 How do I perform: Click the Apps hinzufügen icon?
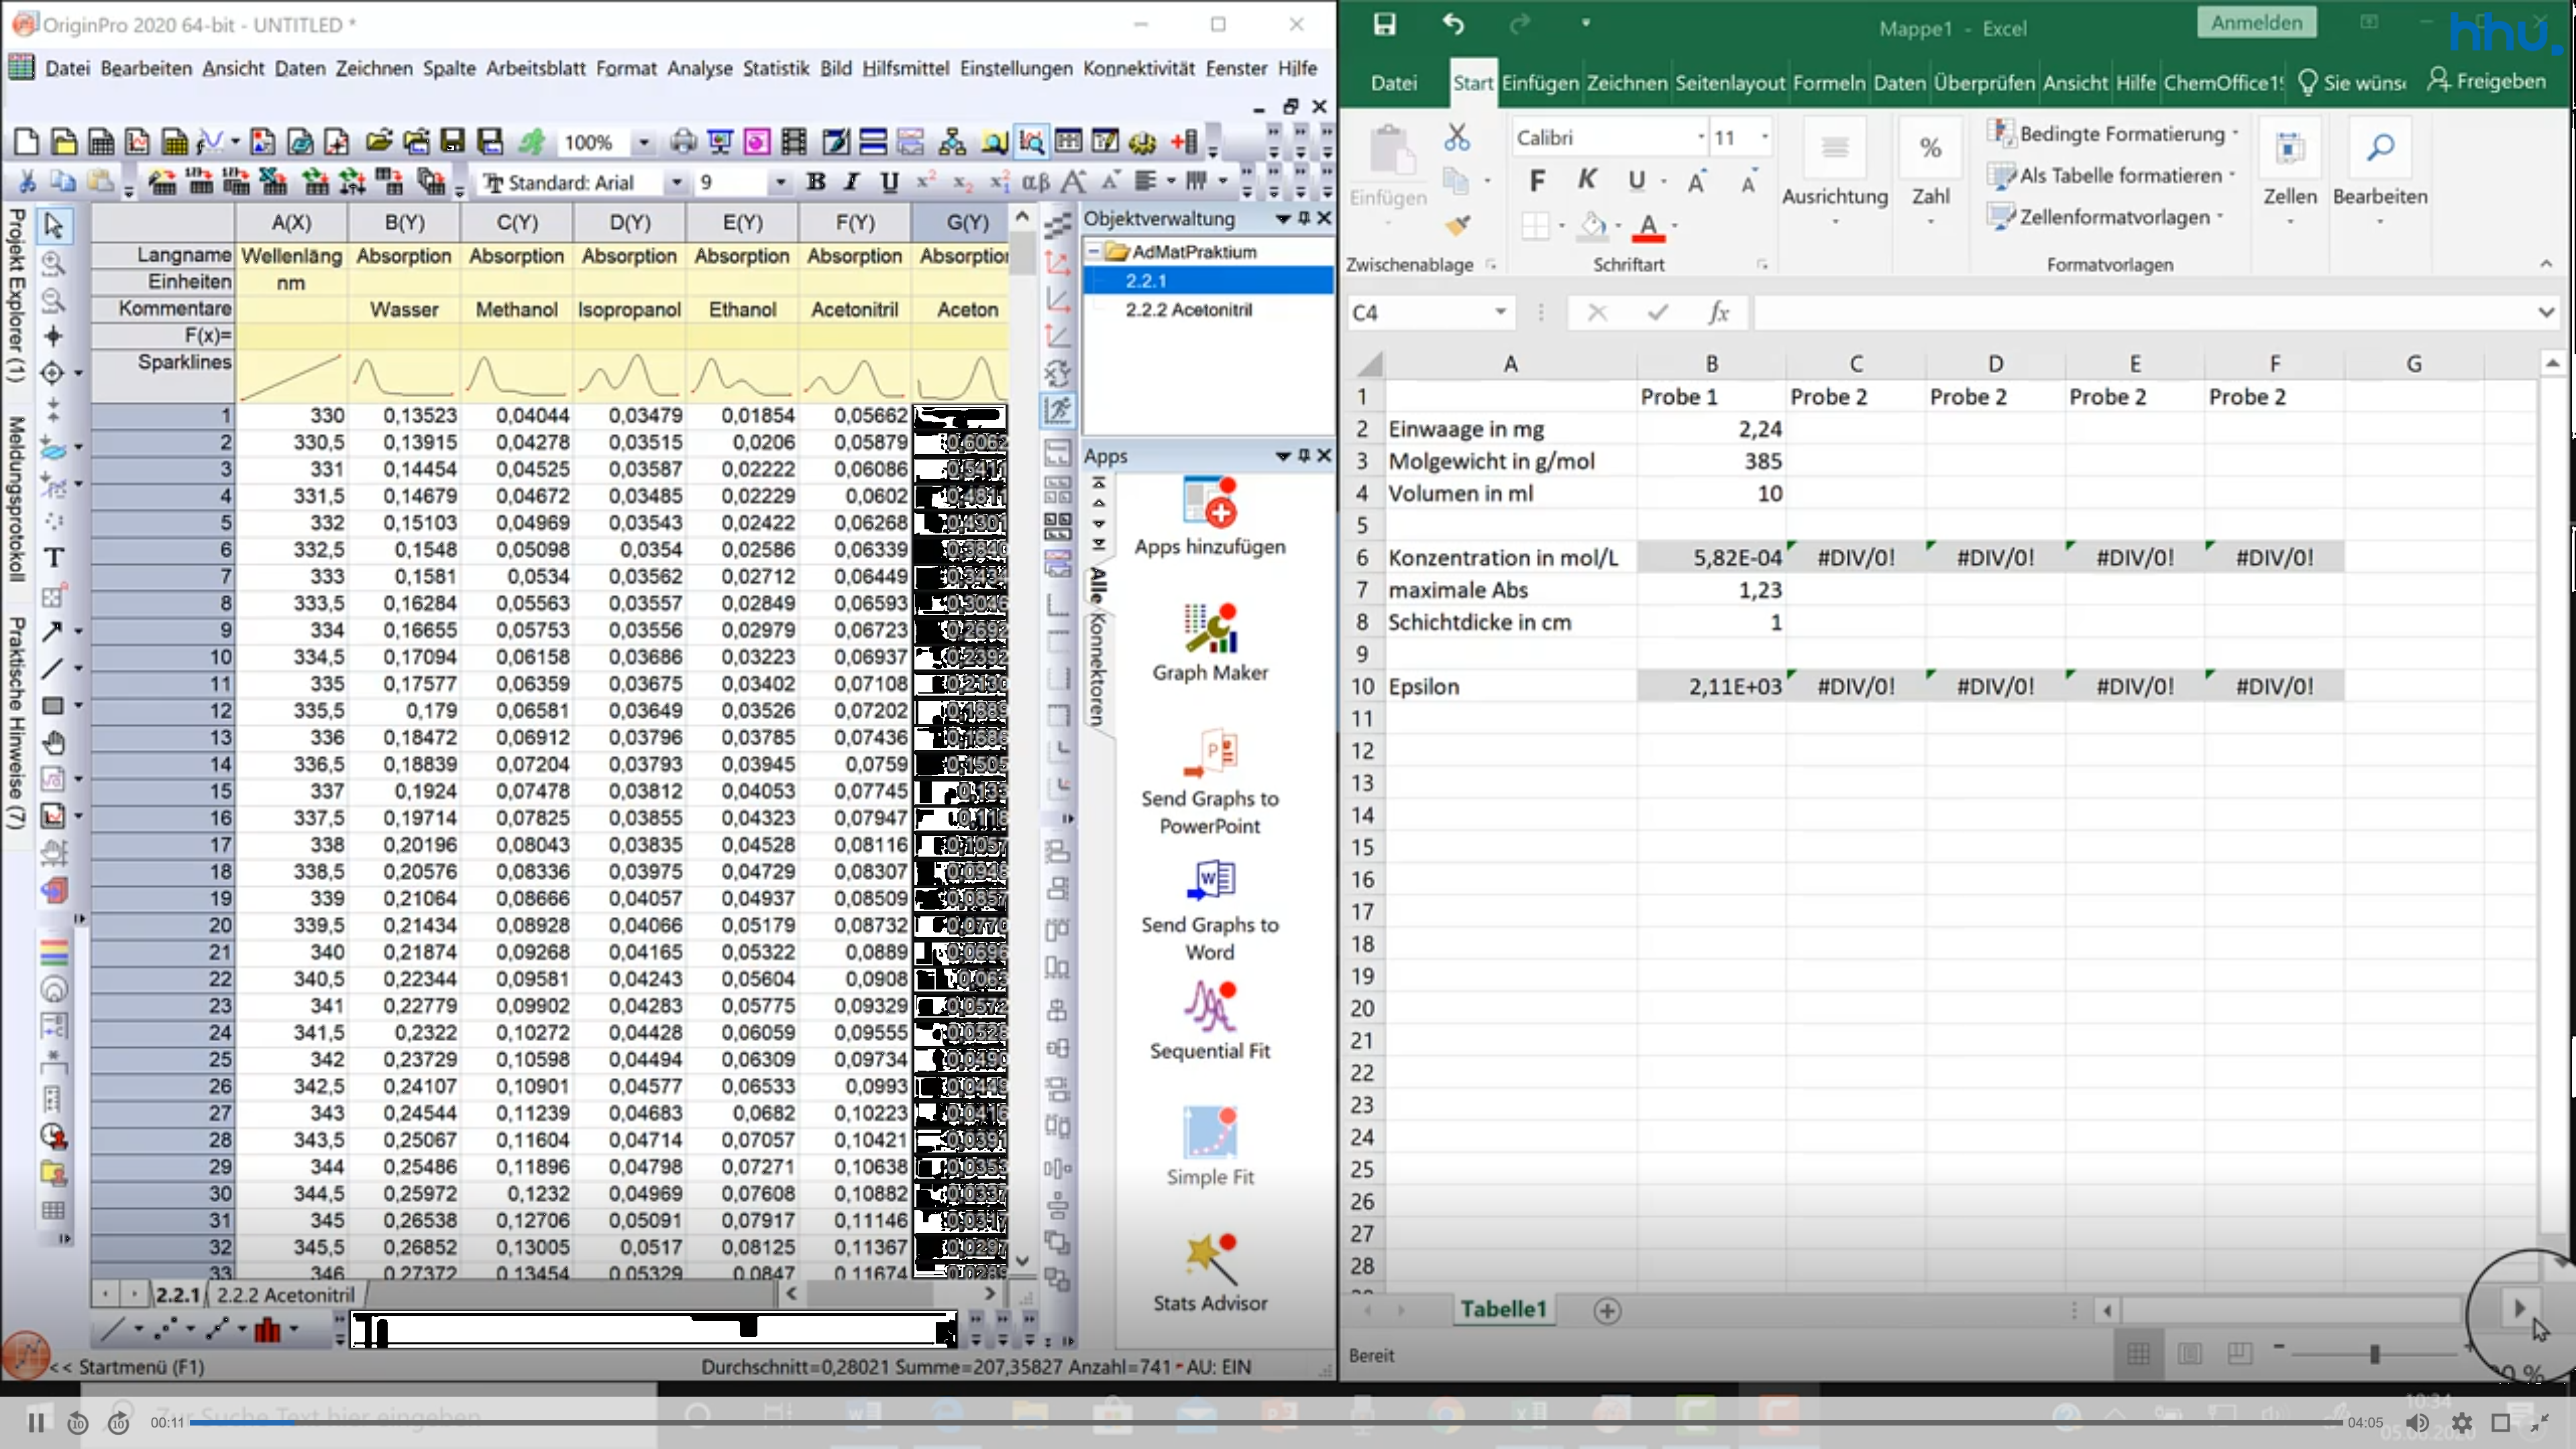click(1210, 502)
